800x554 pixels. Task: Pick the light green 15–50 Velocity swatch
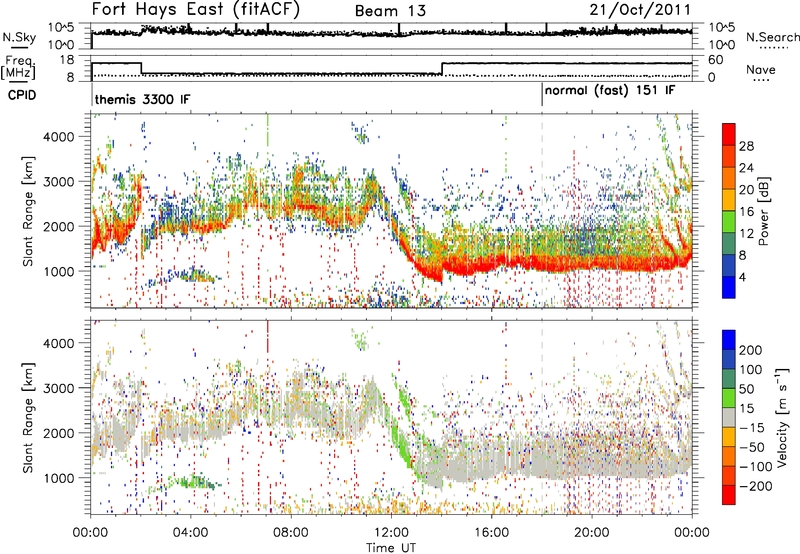[x=729, y=398]
